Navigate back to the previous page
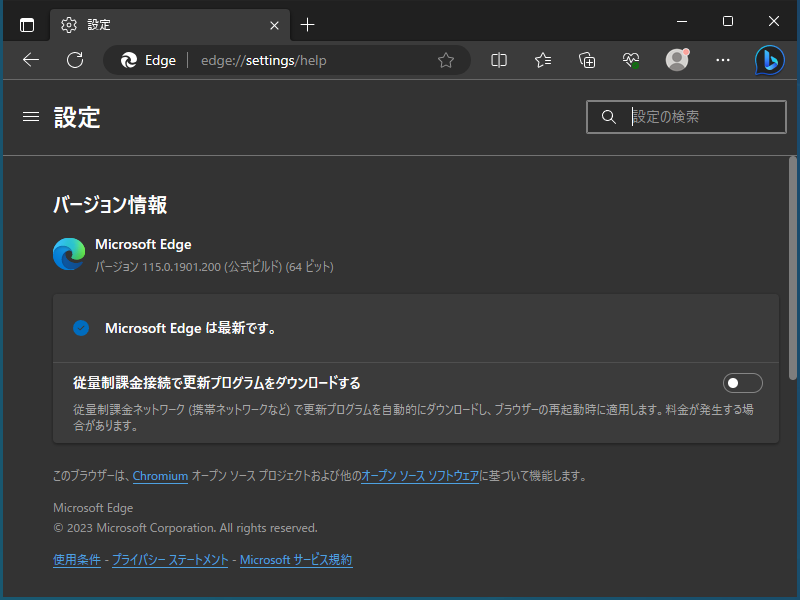The width and height of the screenshot is (800, 600). (30, 60)
